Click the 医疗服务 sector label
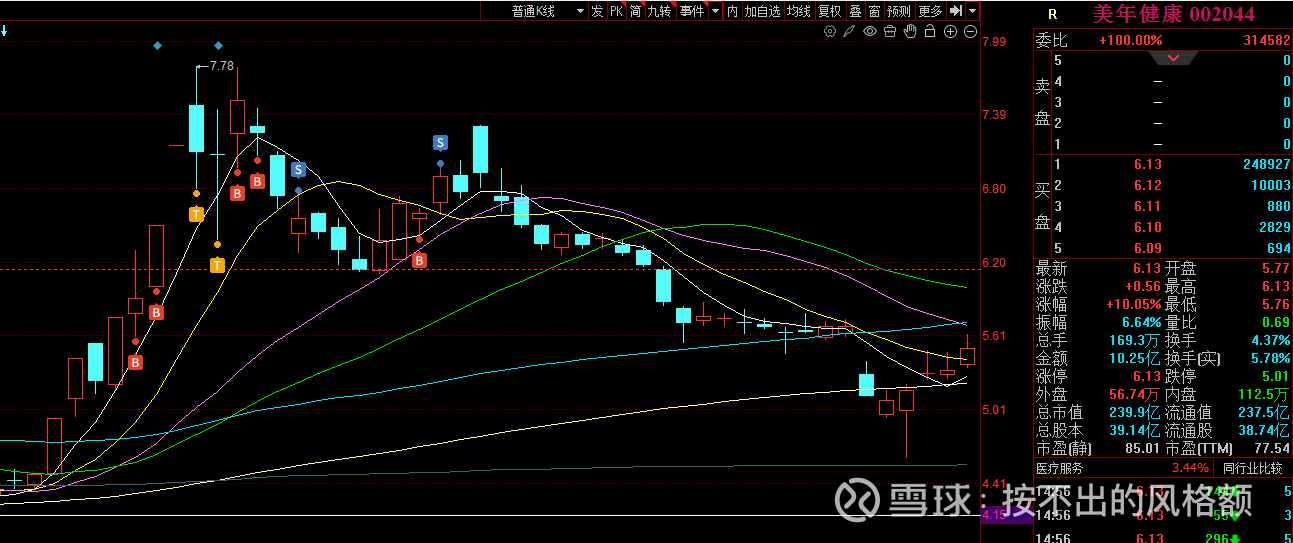This screenshot has width=1293, height=543. (1065, 468)
